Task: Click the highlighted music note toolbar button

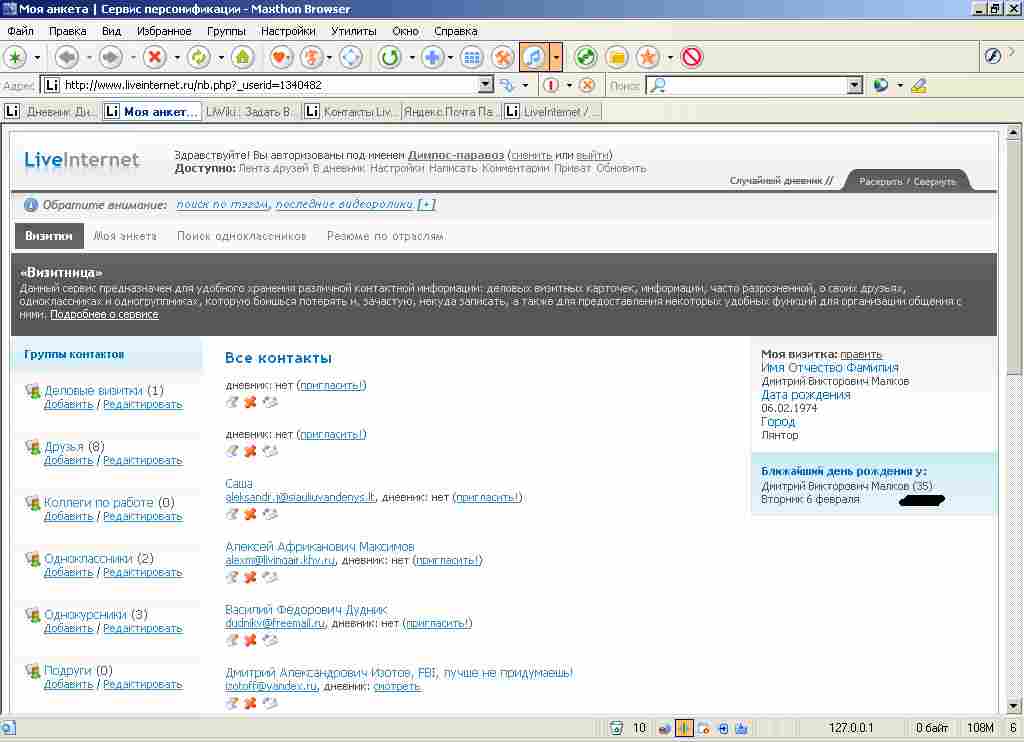Action: pyautogui.click(x=534, y=57)
